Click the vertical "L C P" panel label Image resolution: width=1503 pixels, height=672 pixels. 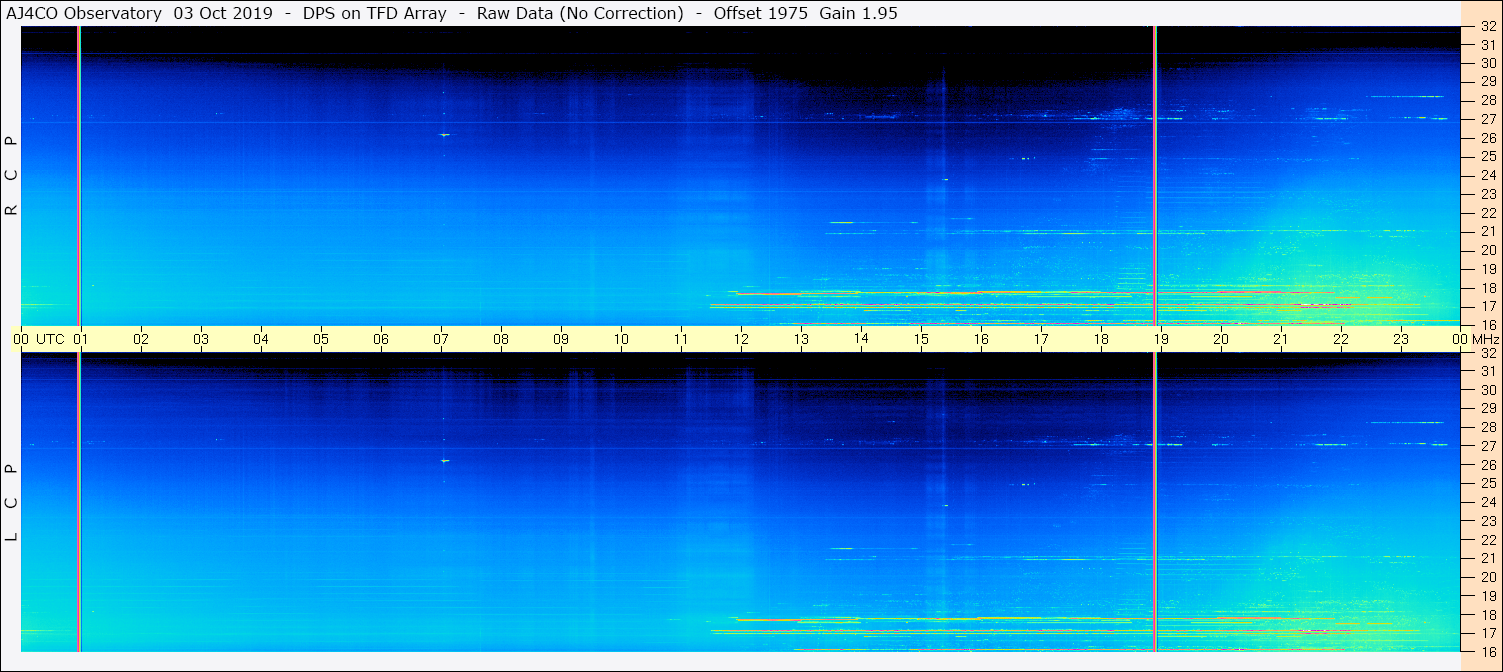click(11, 503)
